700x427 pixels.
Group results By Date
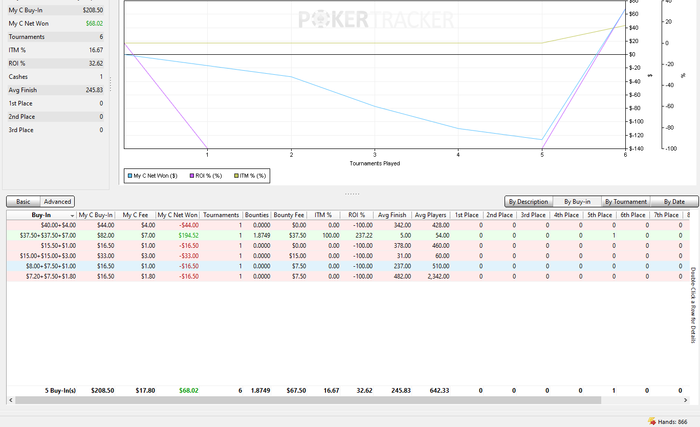click(x=674, y=201)
